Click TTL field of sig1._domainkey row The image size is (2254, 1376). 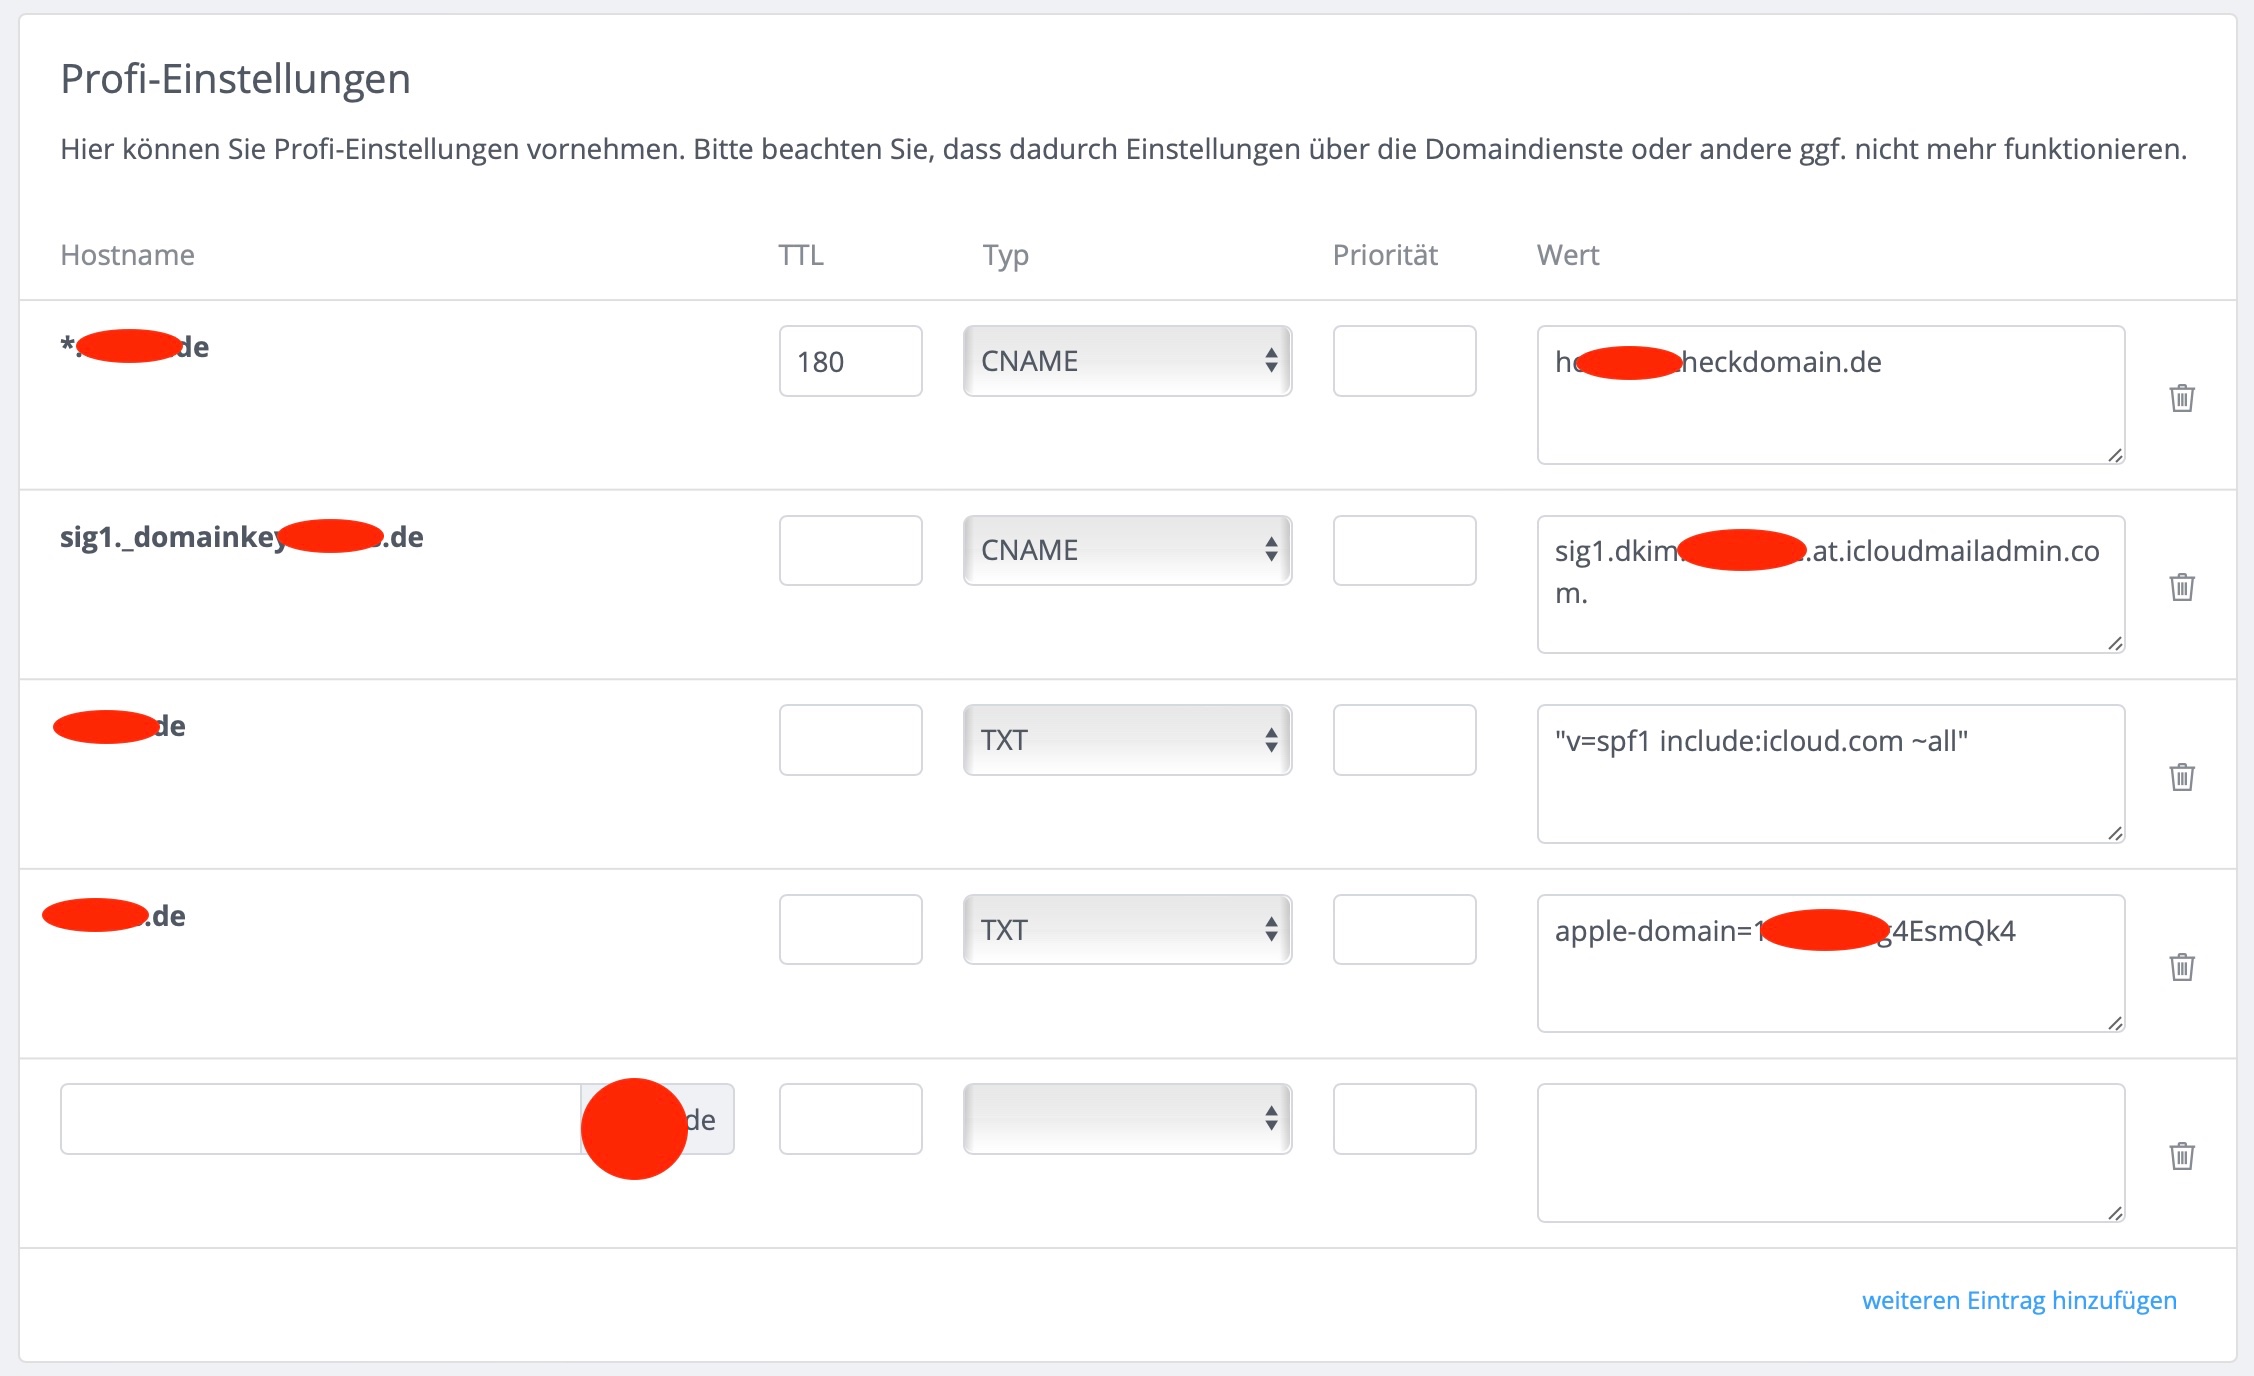[x=850, y=550]
